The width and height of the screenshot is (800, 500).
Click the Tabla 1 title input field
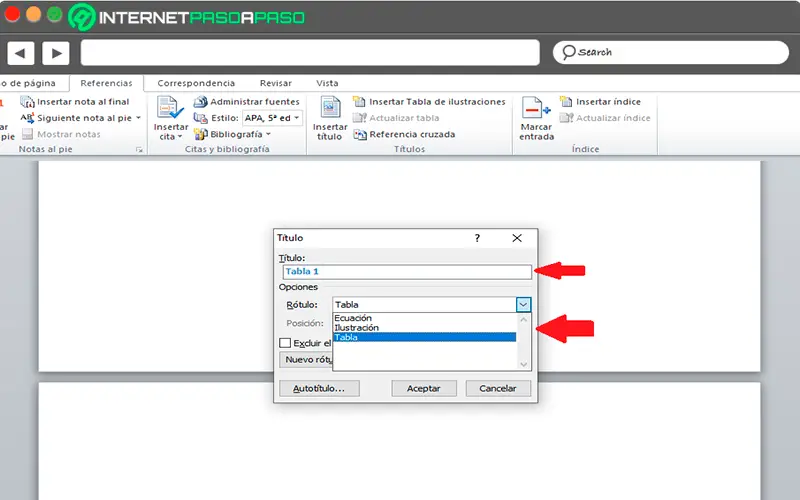[x=407, y=271]
